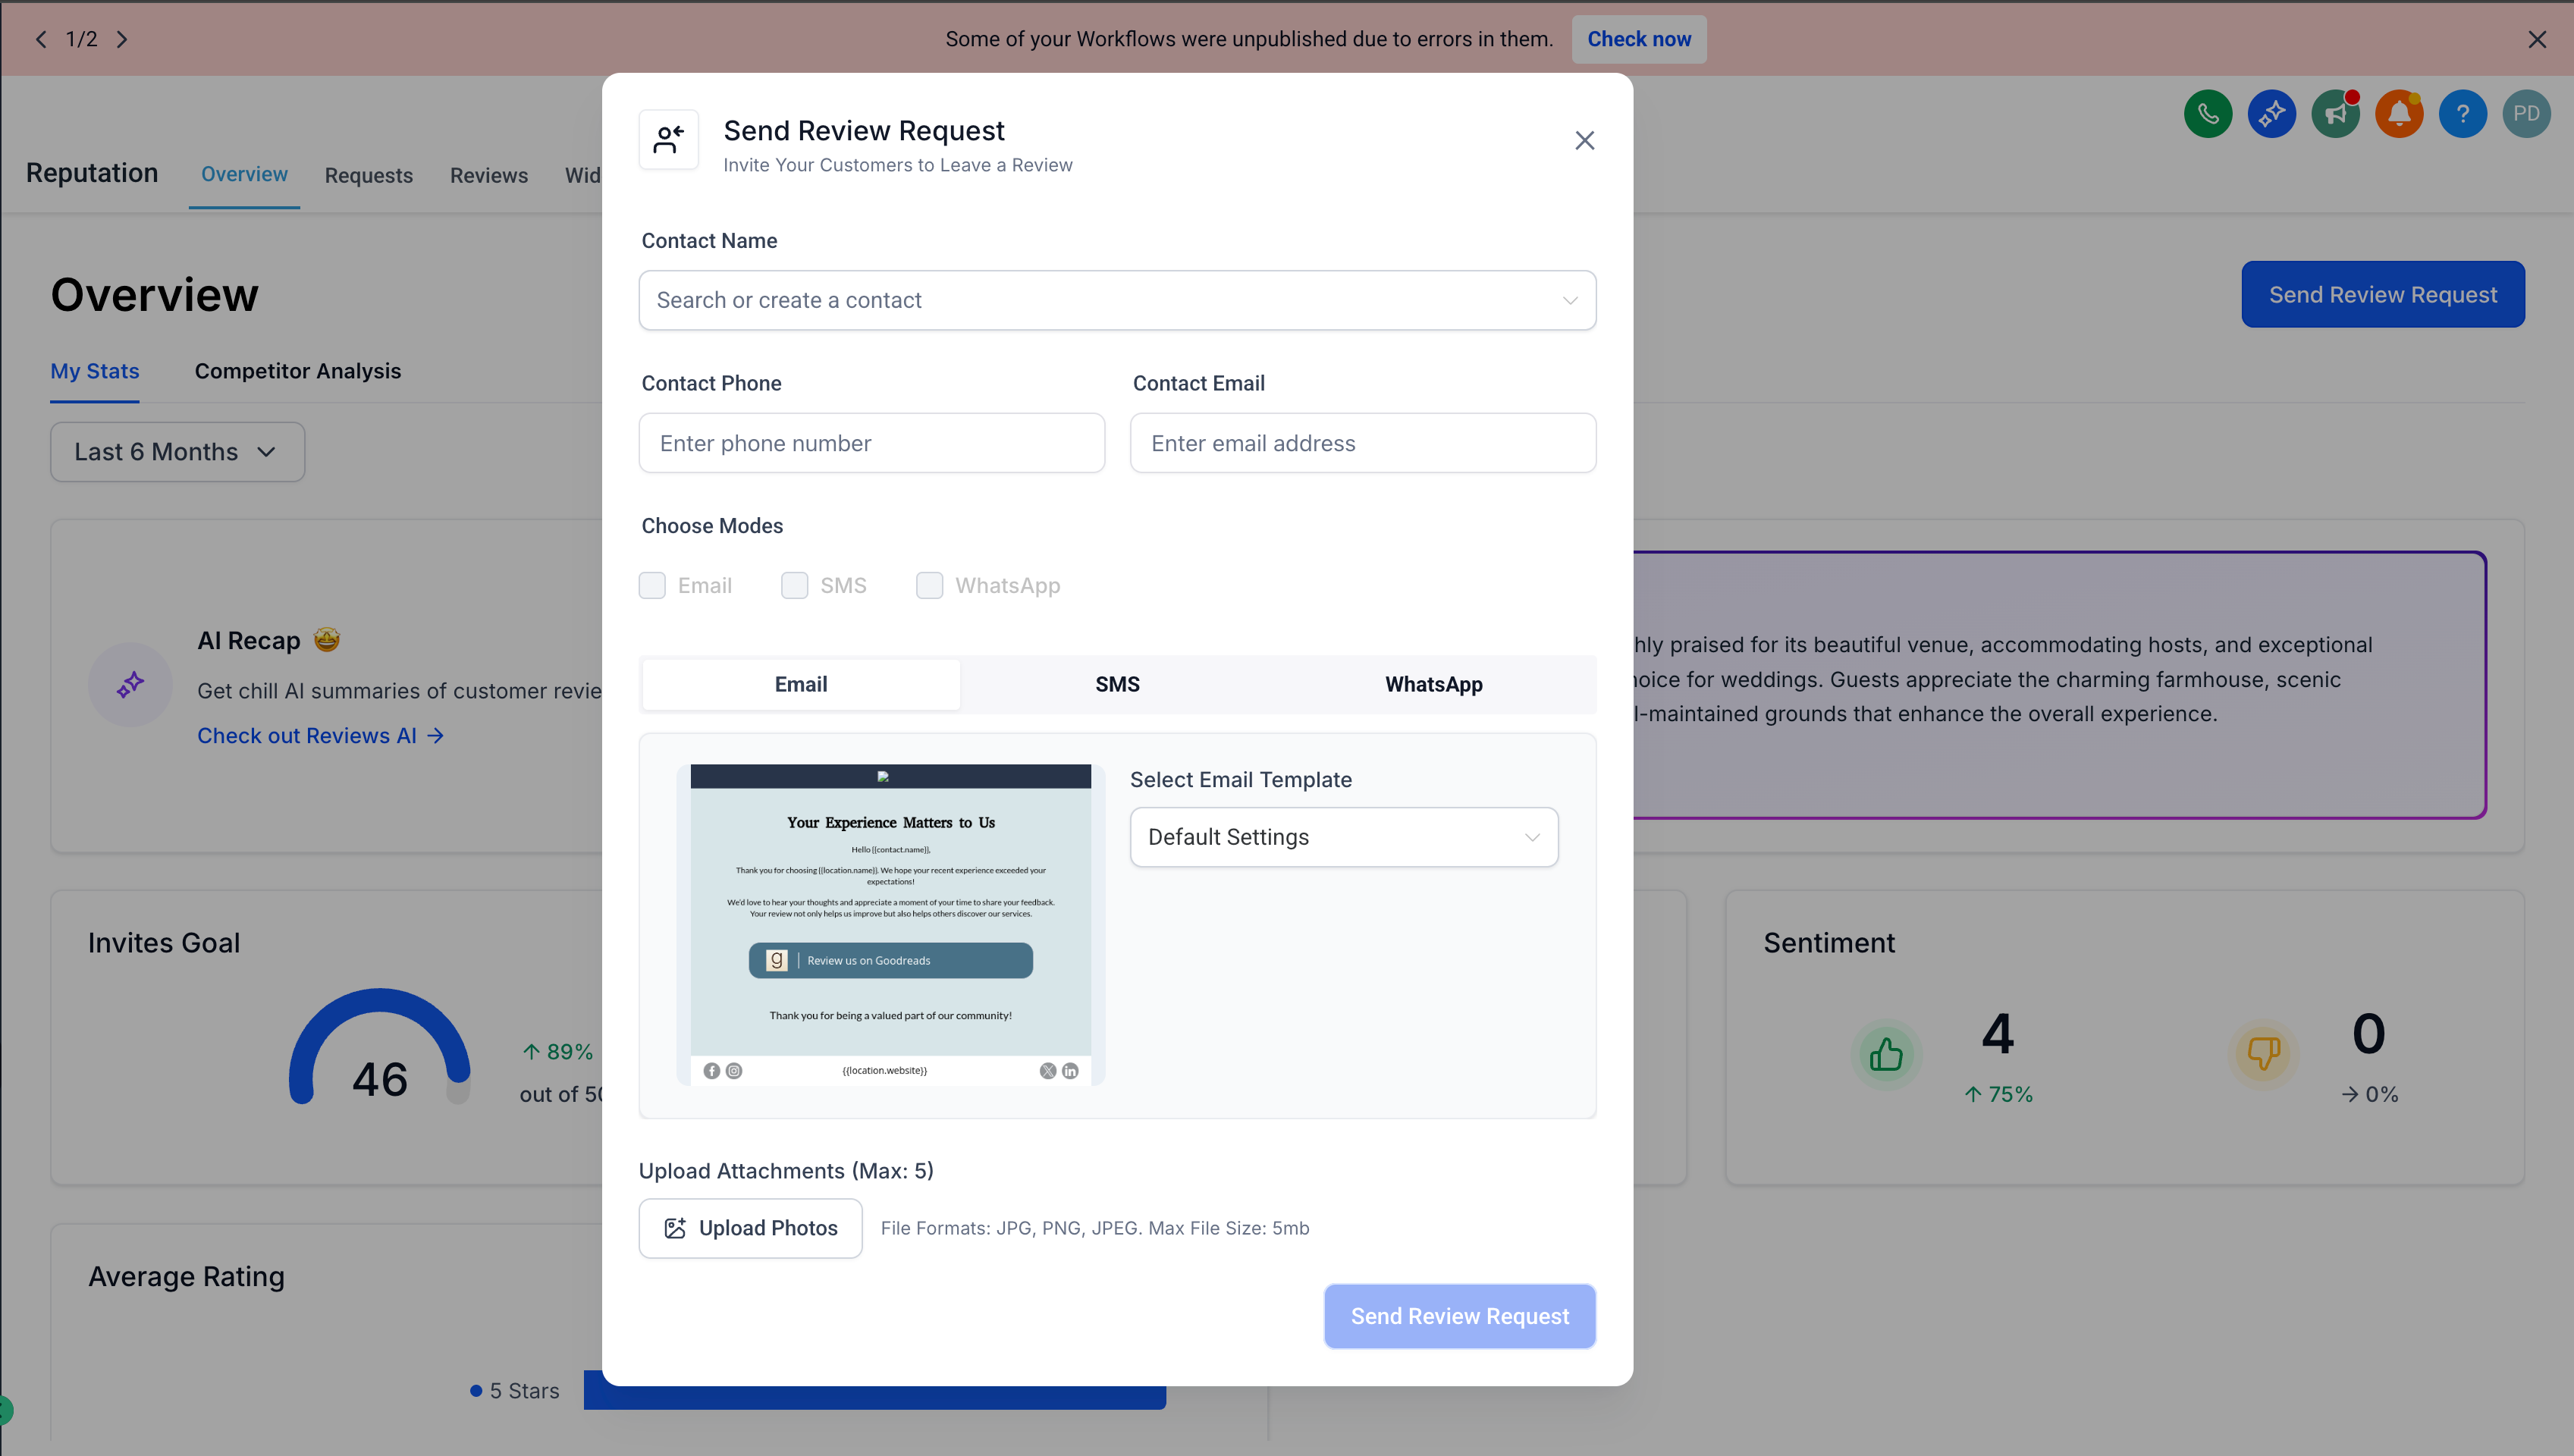This screenshot has width=2574, height=1456.
Task: Dismiss the workflow error banner
Action: point(2536,39)
